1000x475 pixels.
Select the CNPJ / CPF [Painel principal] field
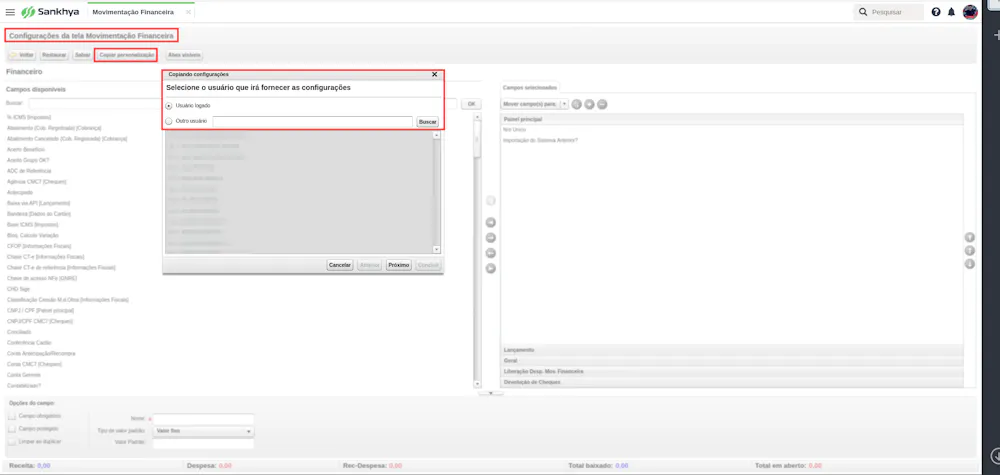[40, 311]
